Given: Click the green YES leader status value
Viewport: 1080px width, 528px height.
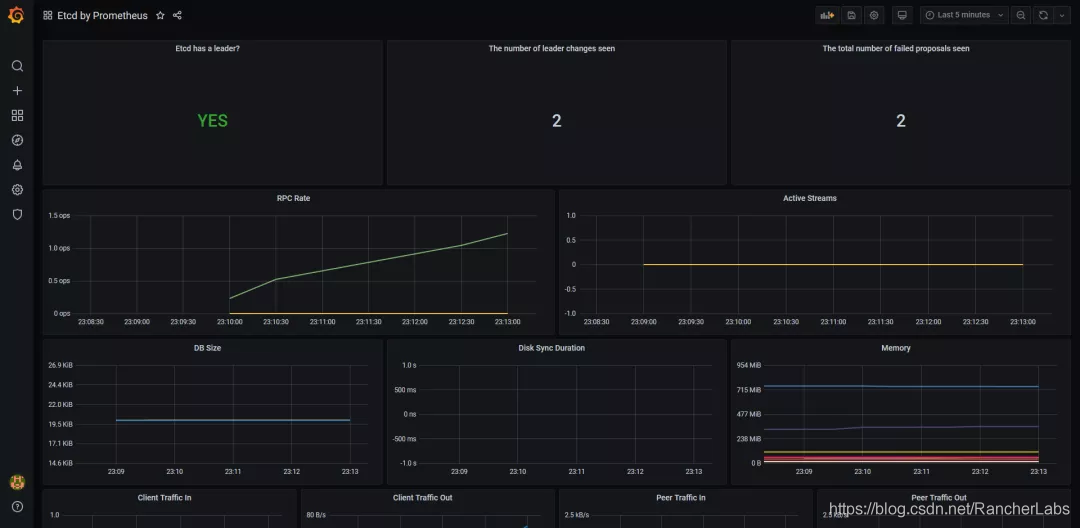Looking at the screenshot, I should (x=212, y=121).
